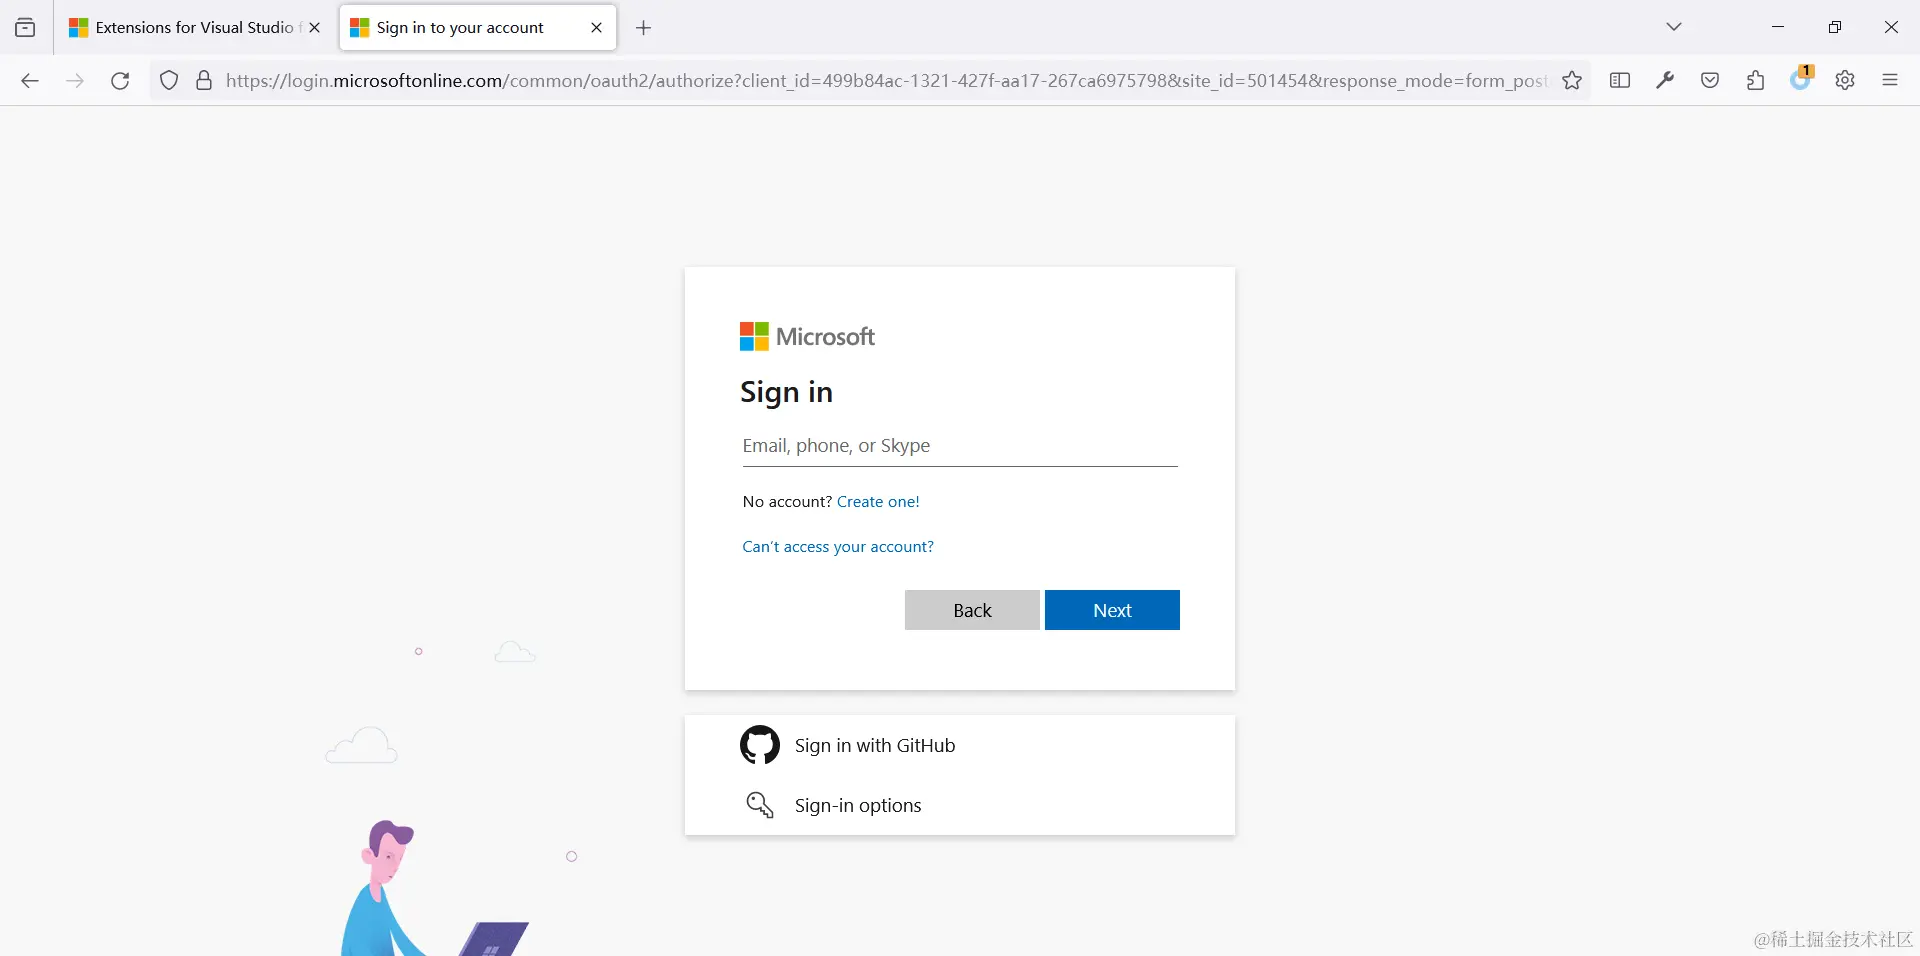Click the key icon beside Sign-in options
Viewport: 1920px width, 956px height.
tap(760, 805)
